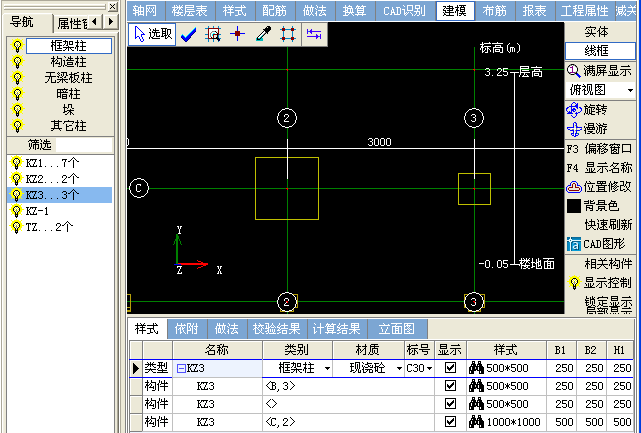Screen dimensions: 641x433
Task: Open the 框架柱 类别 dropdown
Action: point(327,368)
